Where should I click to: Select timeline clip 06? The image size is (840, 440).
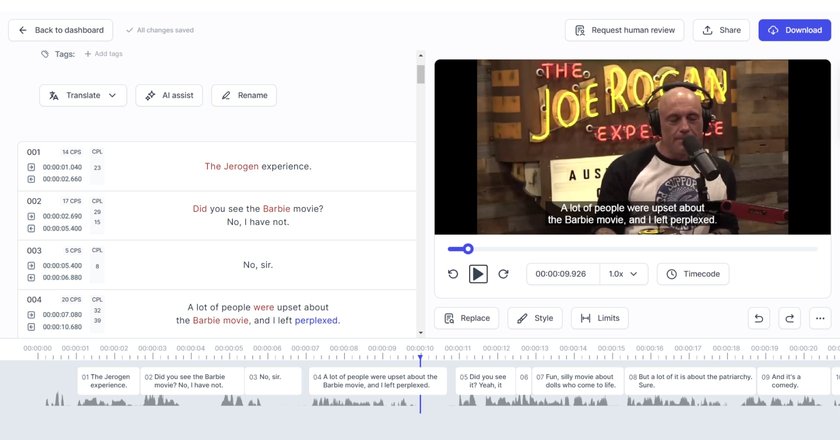(x=523, y=381)
